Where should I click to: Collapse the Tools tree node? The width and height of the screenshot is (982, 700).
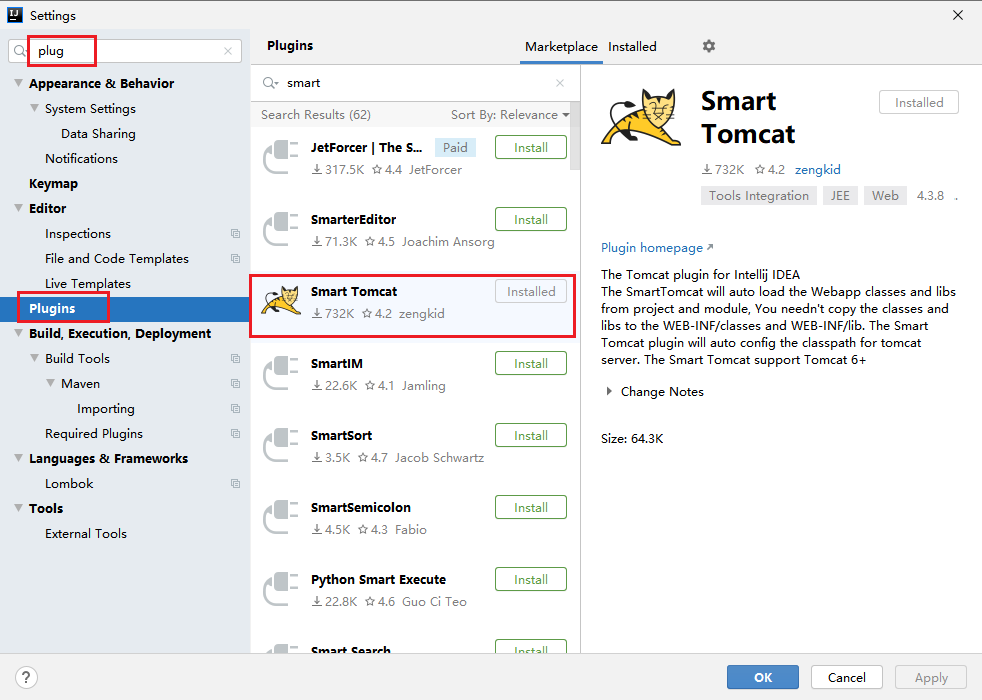(x=19, y=509)
